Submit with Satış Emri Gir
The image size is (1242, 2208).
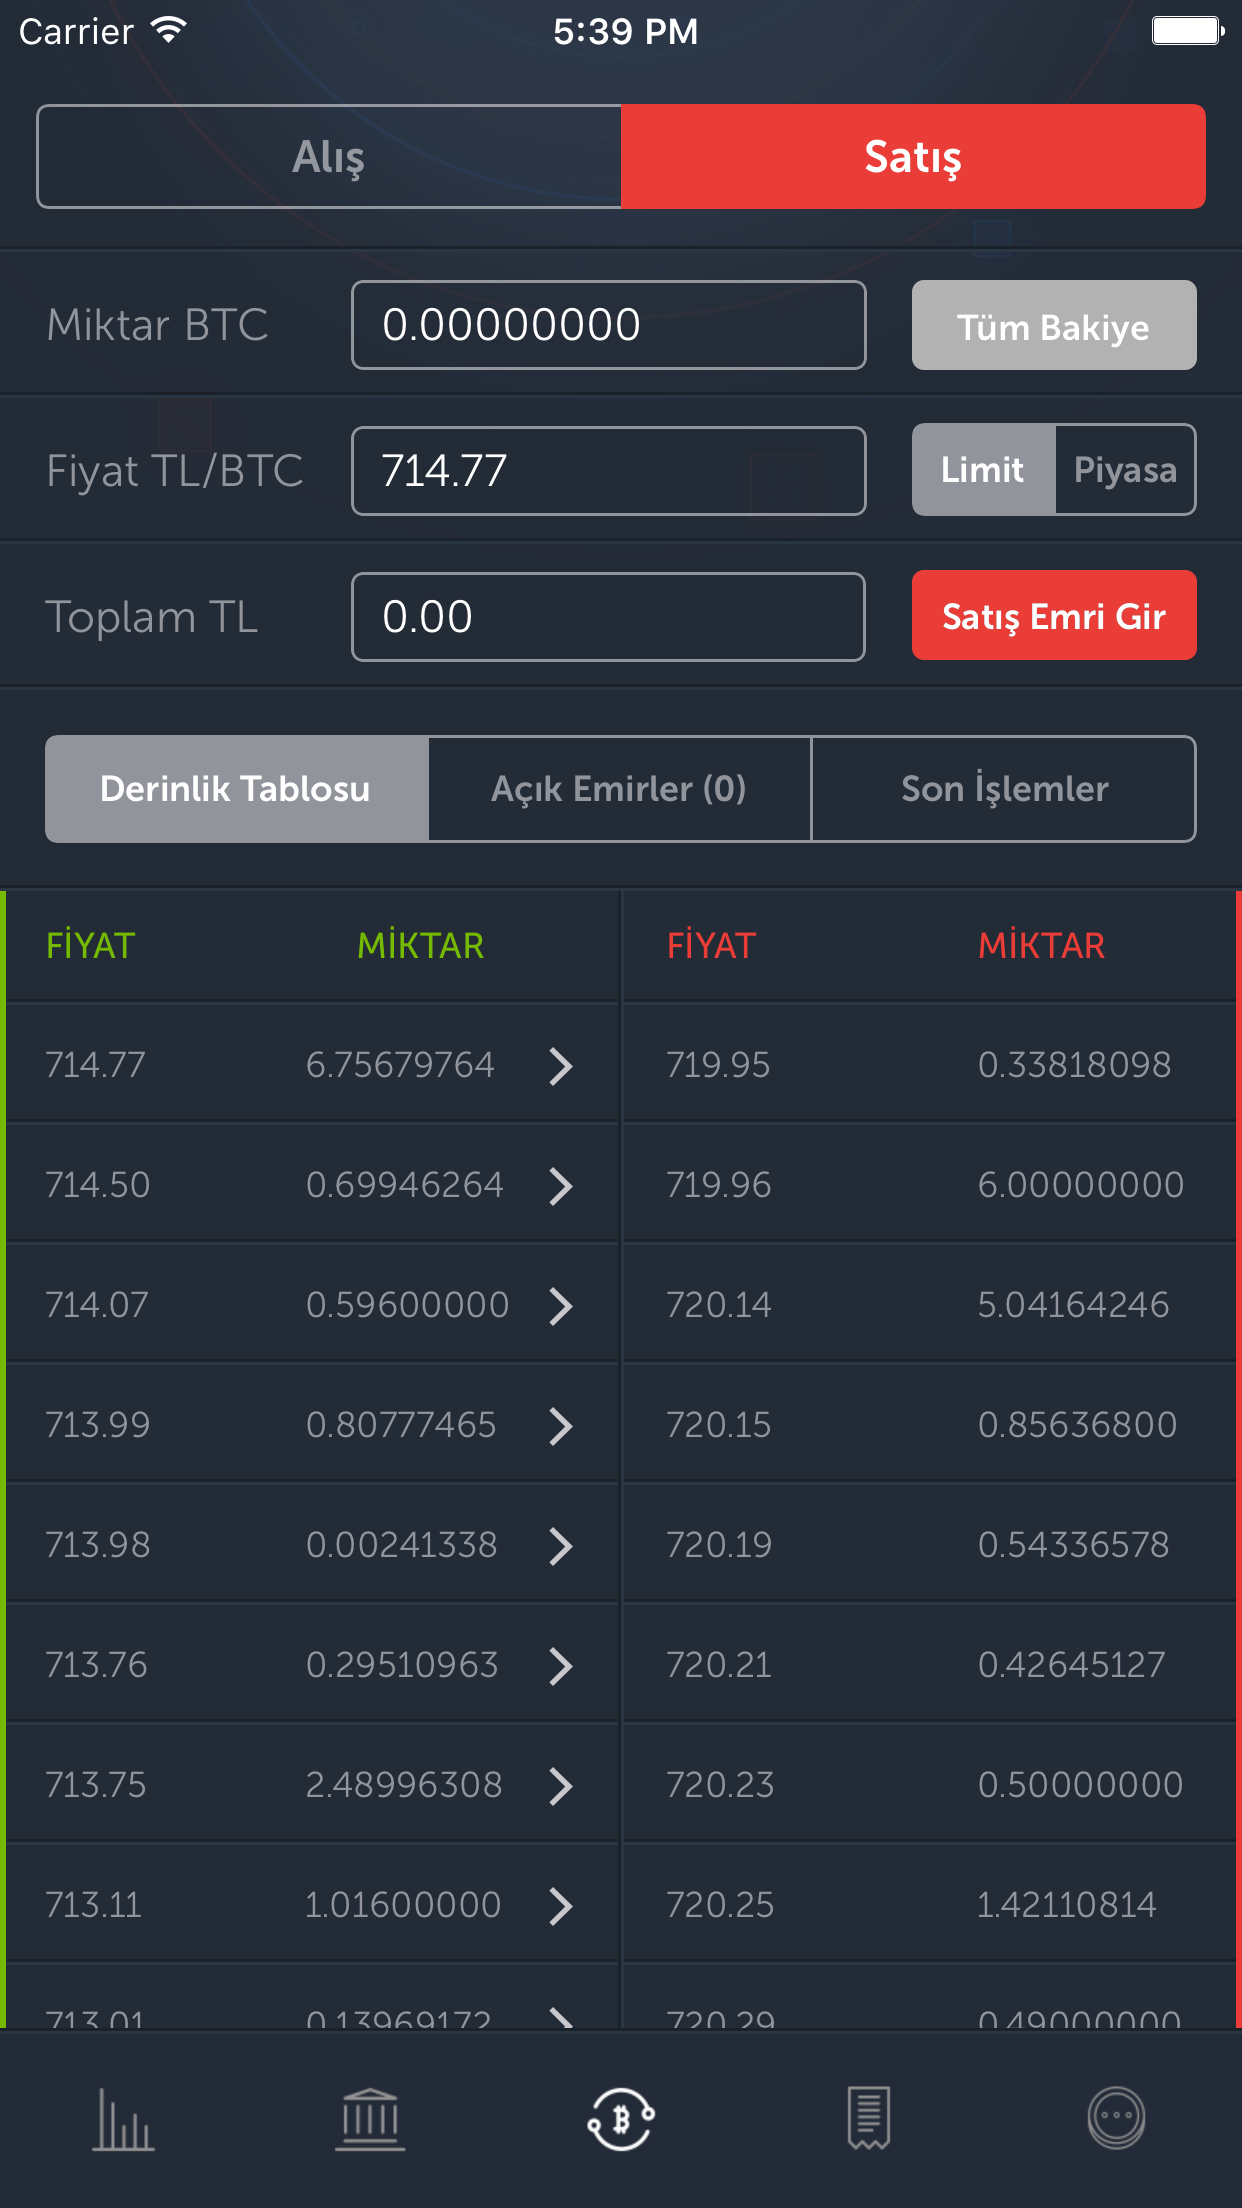pos(1054,615)
